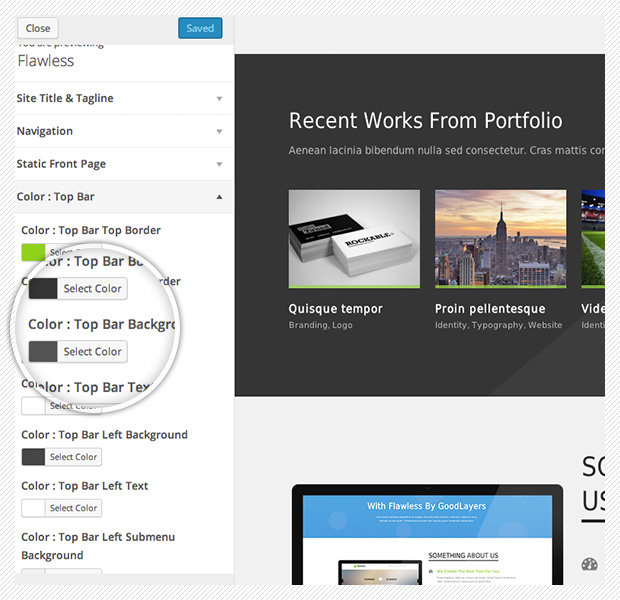The image size is (620, 600).
Task: Open the Static Front Page section
Action: (x=118, y=164)
